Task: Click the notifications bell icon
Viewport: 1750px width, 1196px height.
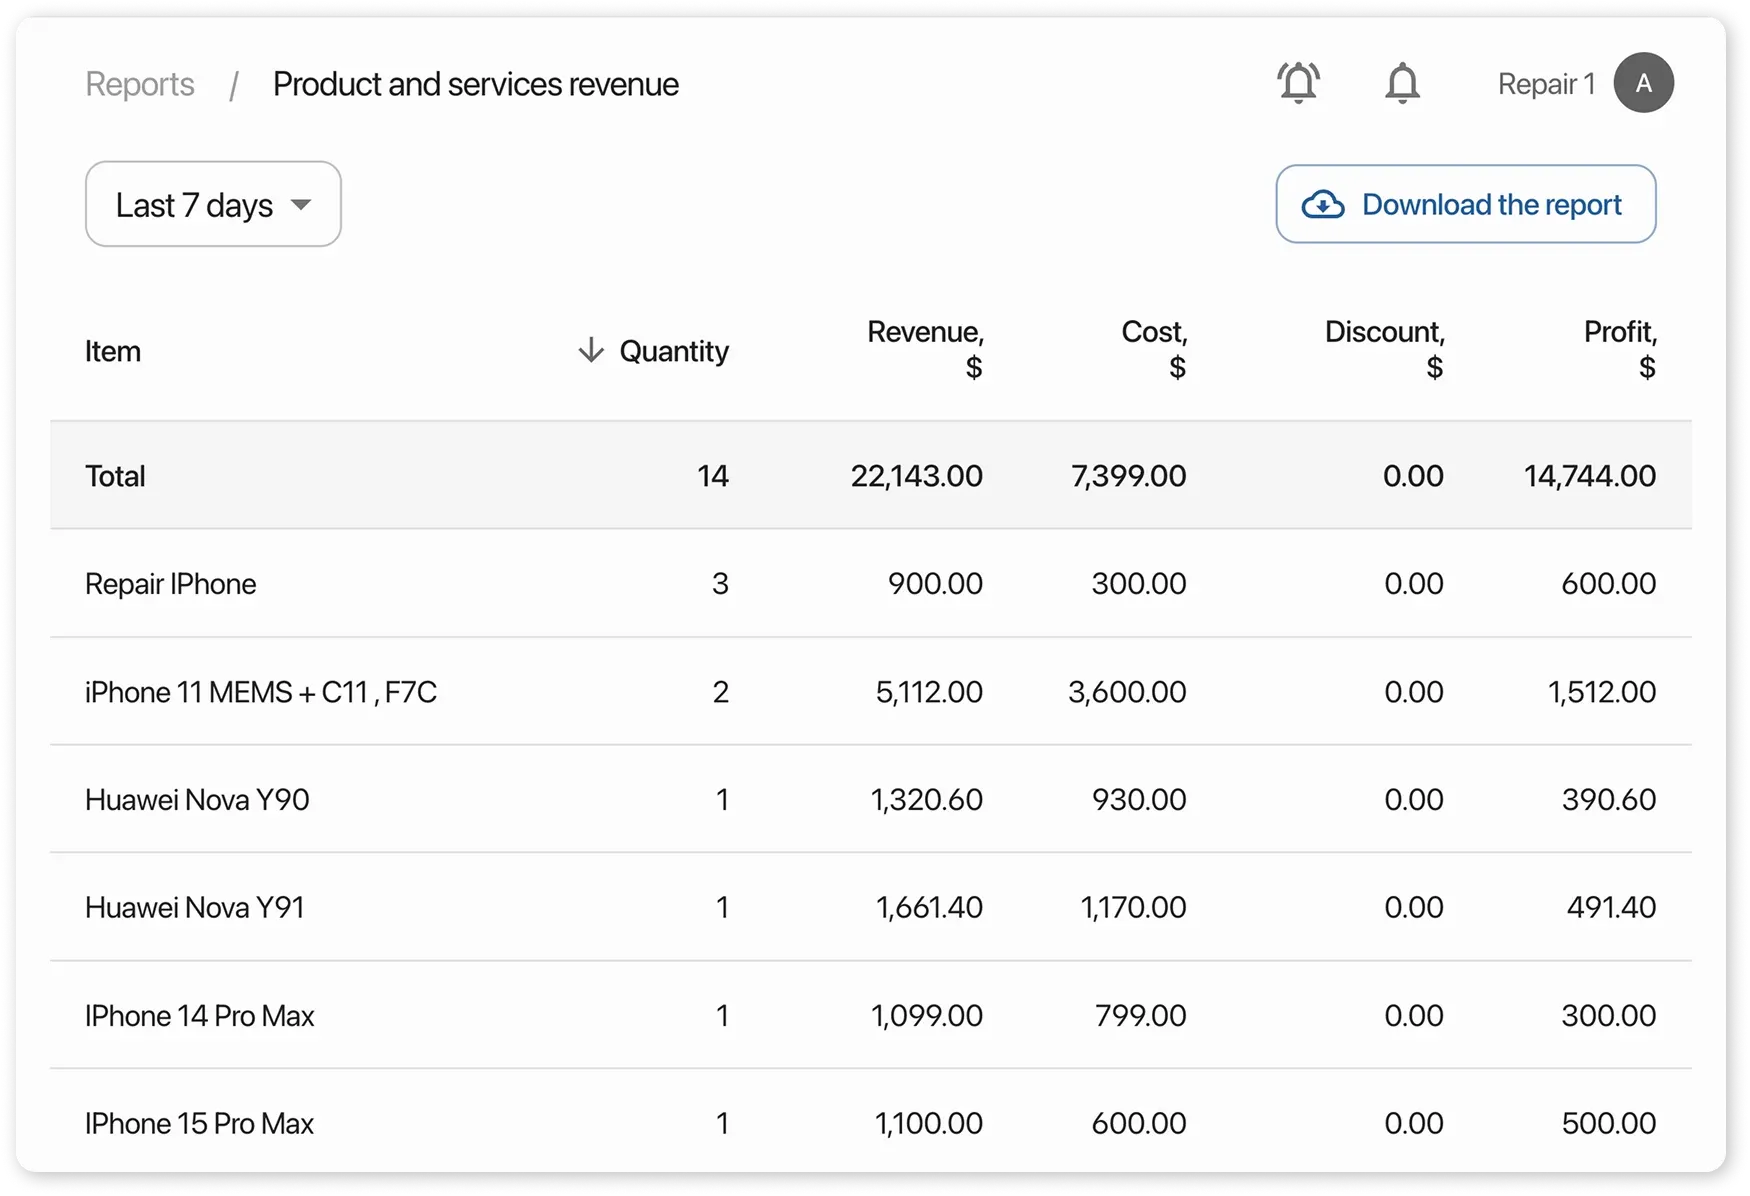Action: (1402, 83)
